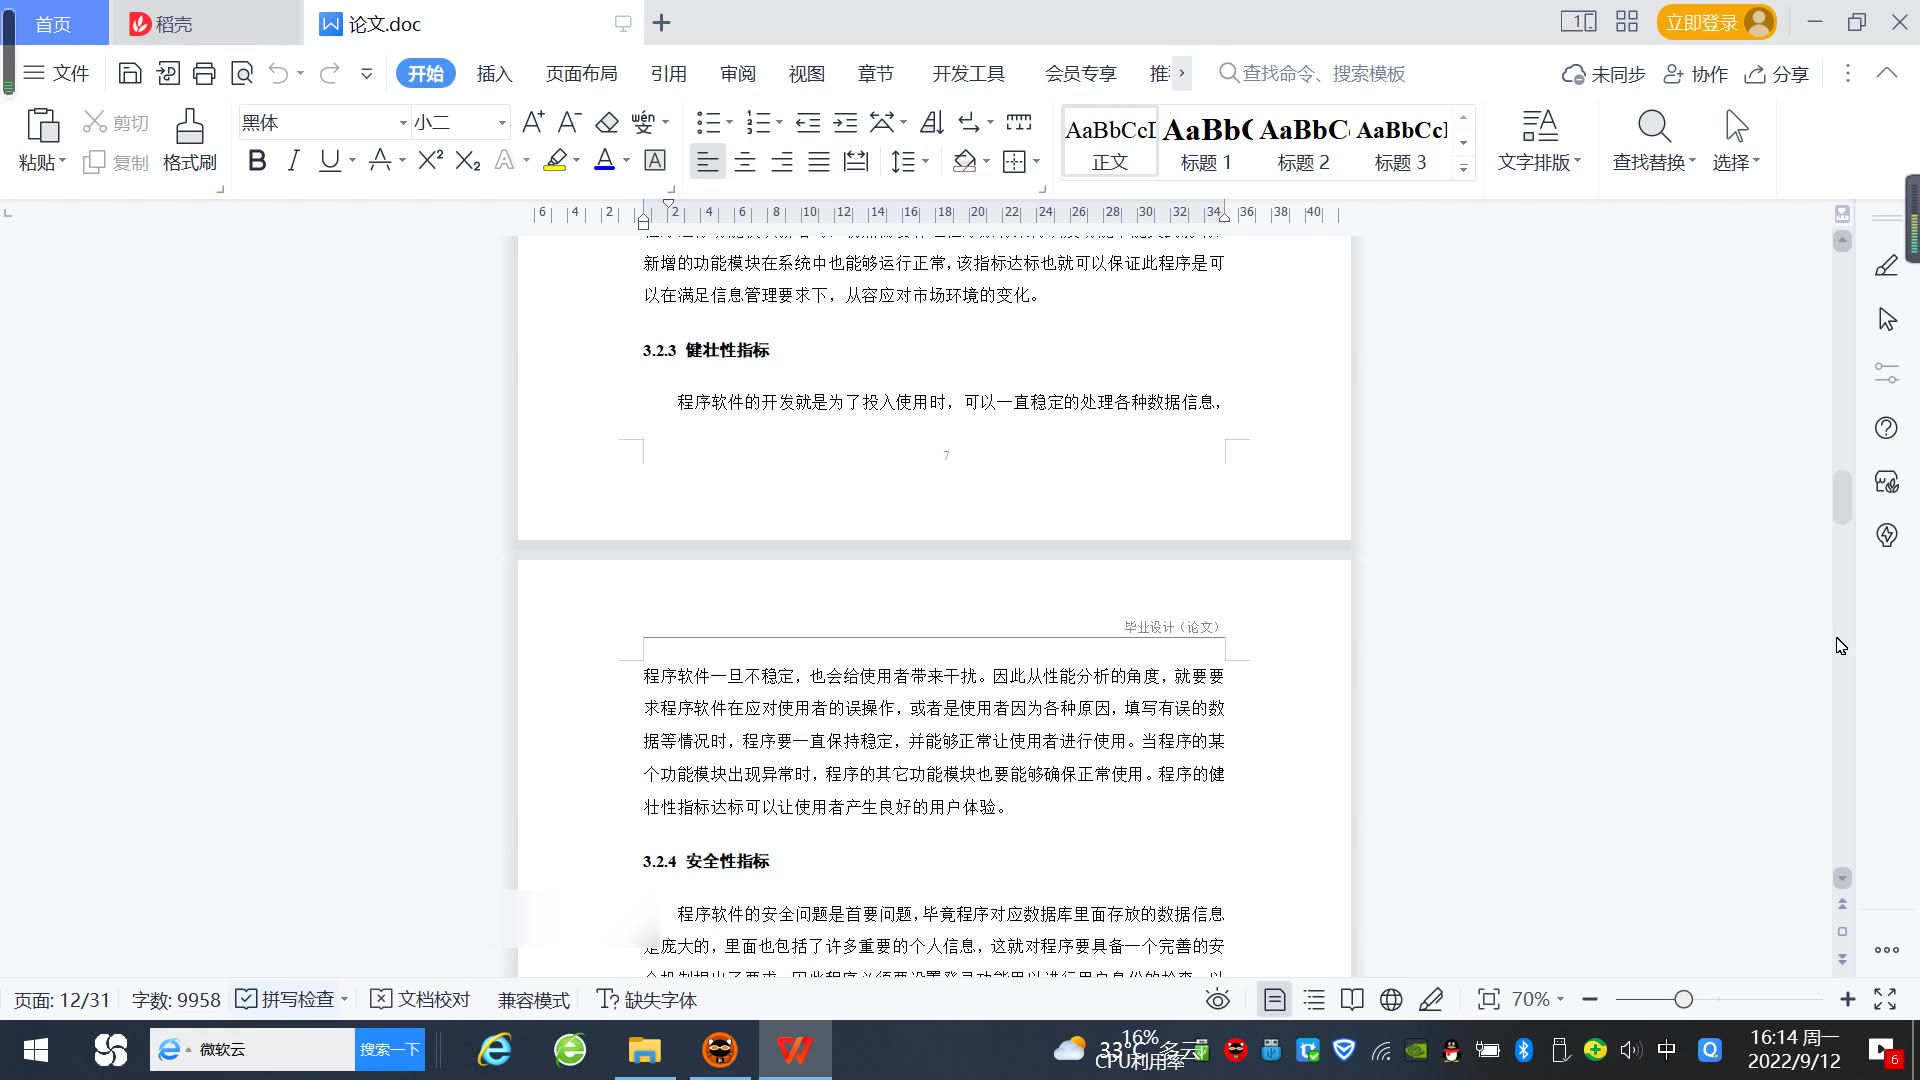Open font size dropdown 小二

502,123
